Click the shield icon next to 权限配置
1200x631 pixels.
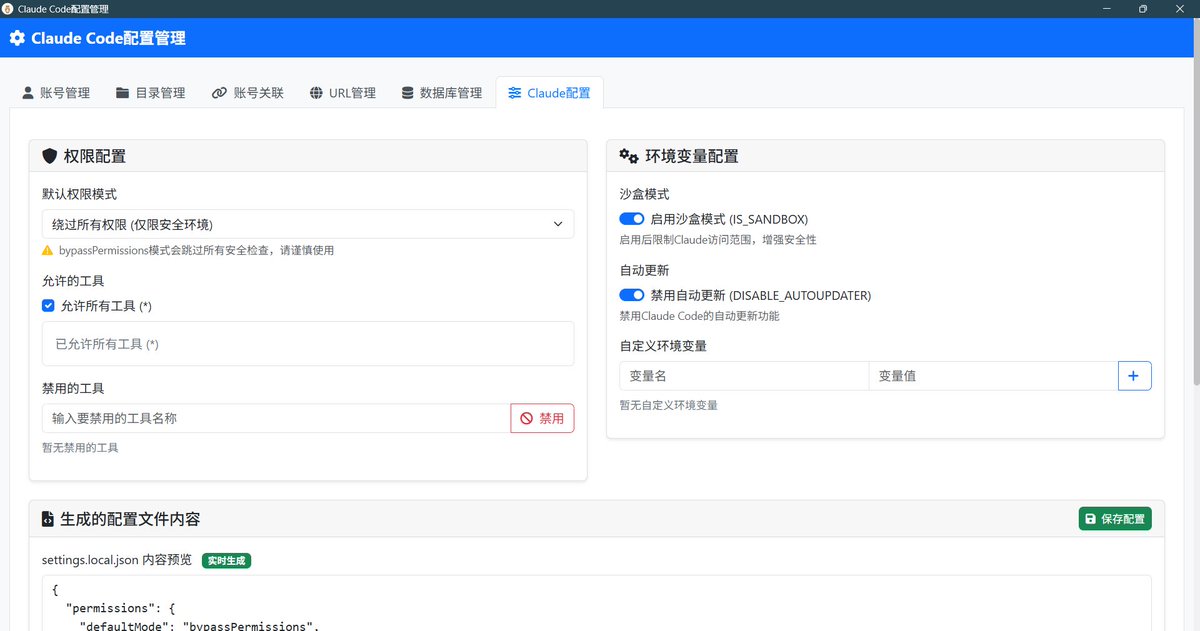[50, 156]
